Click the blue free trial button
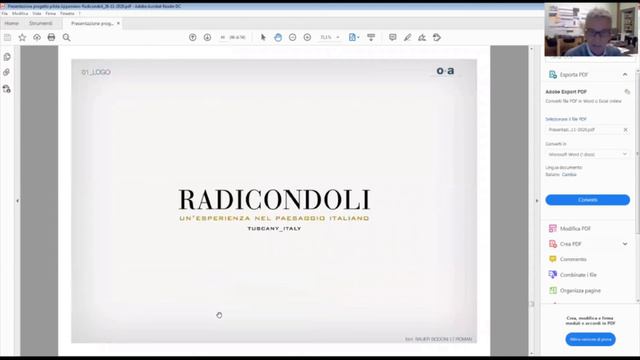640x360 pixels. pos(590,339)
